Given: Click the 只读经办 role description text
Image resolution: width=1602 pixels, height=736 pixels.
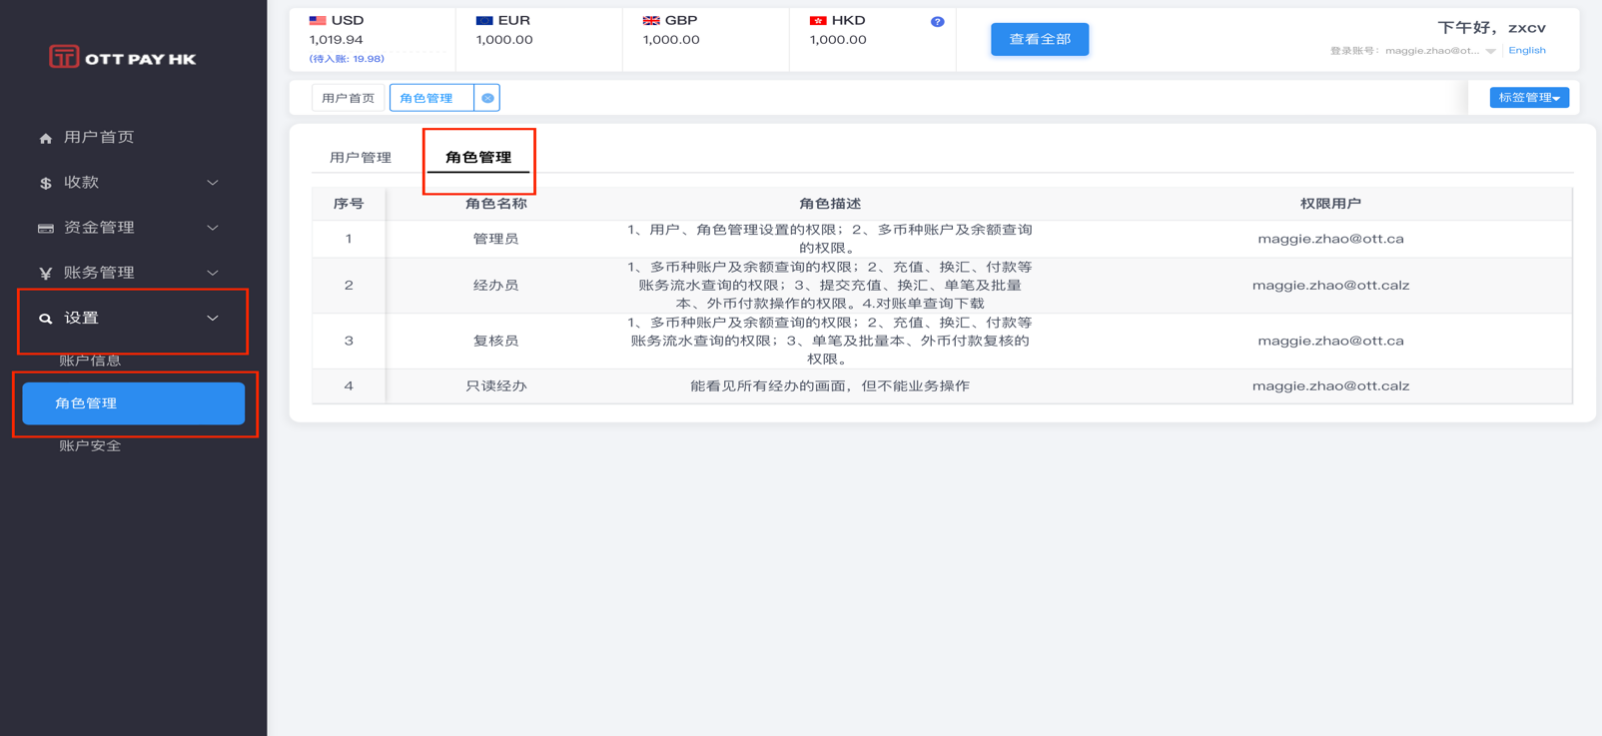Looking at the screenshot, I should pyautogui.click(x=830, y=386).
